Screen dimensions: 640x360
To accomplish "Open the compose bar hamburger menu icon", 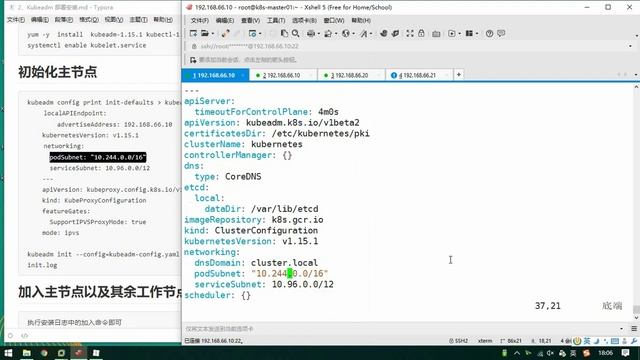I will [x=634, y=329].
